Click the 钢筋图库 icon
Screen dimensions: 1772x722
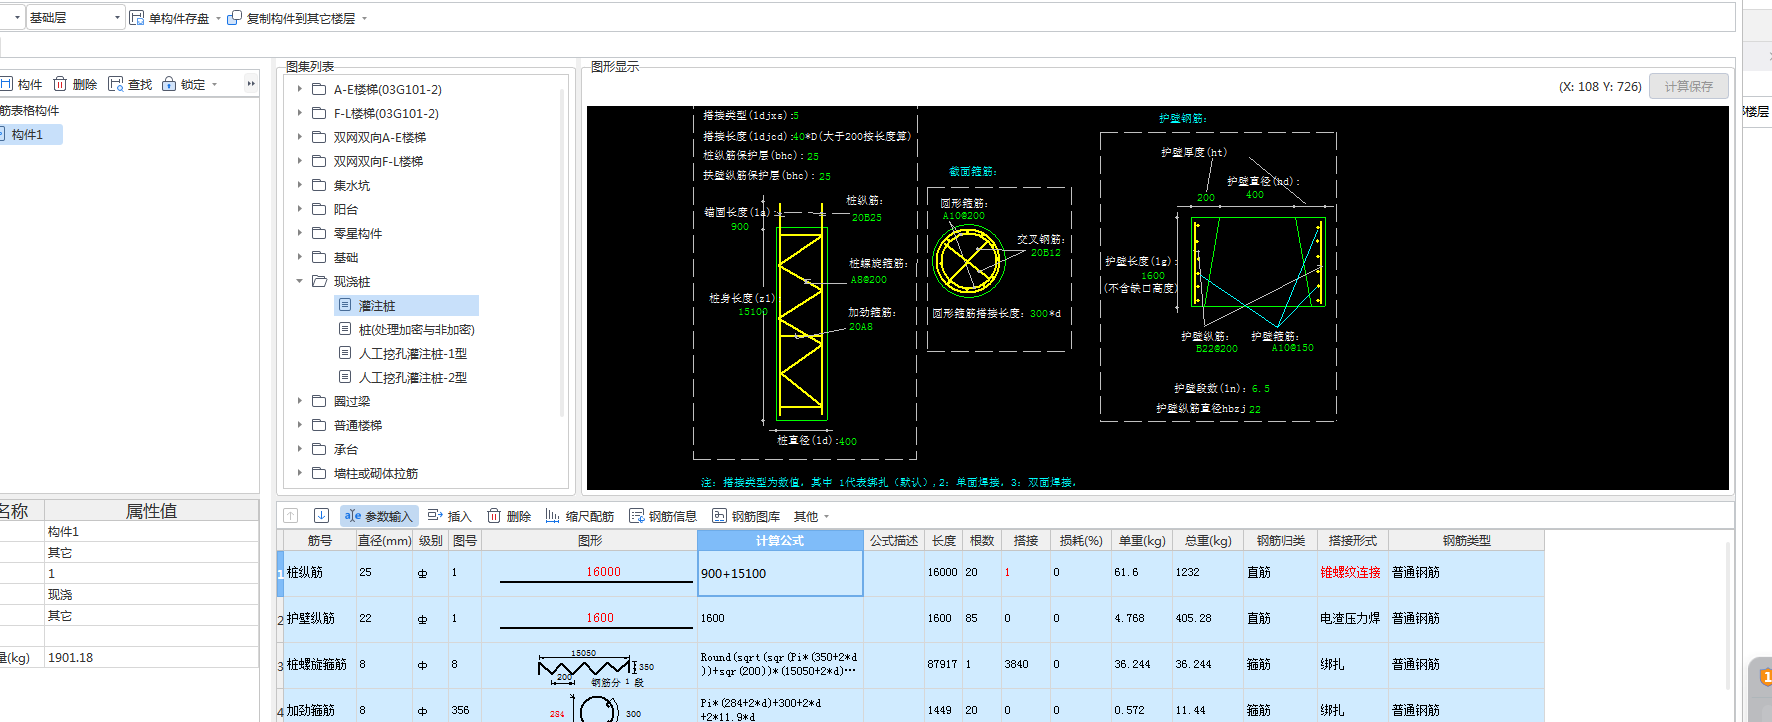[719, 516]
